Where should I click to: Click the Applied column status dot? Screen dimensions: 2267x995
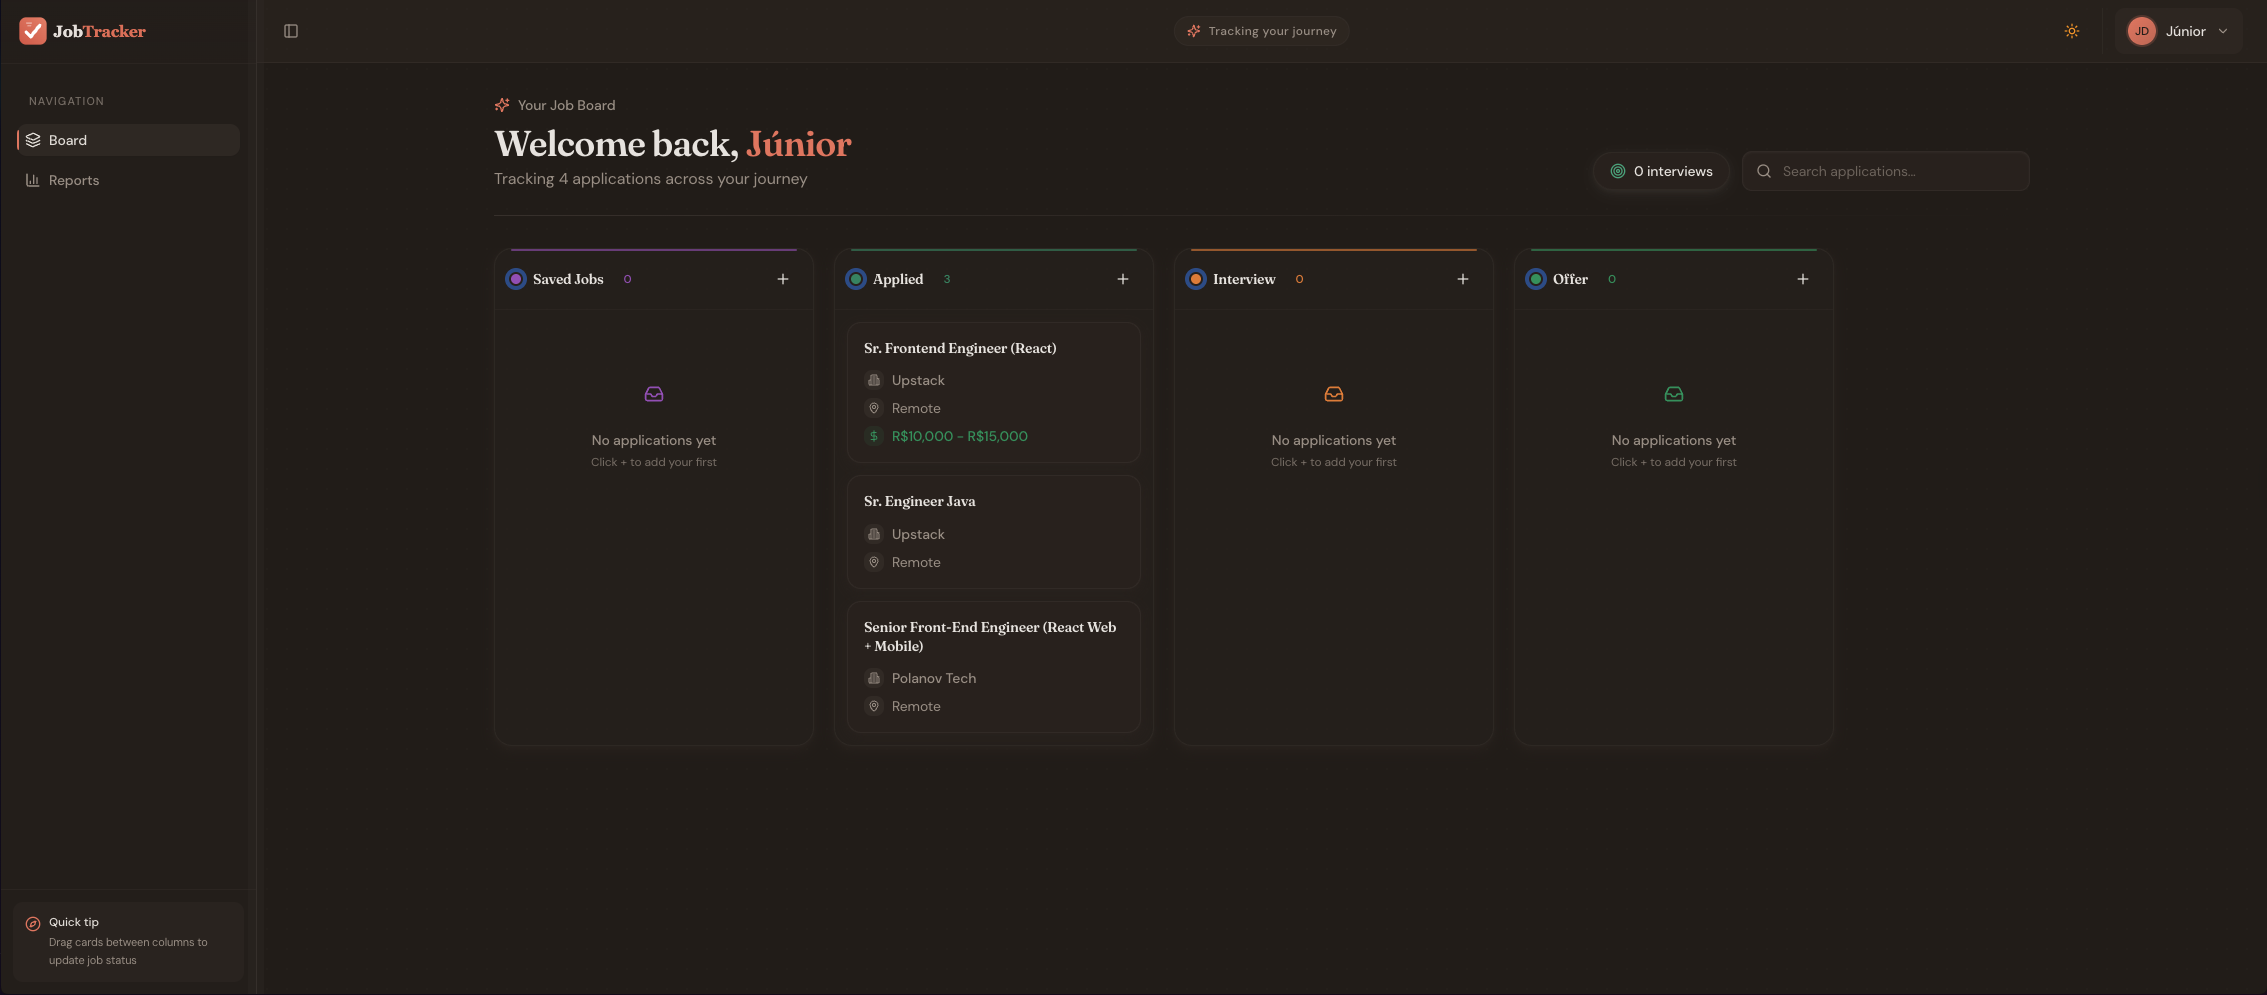[856, 279]
